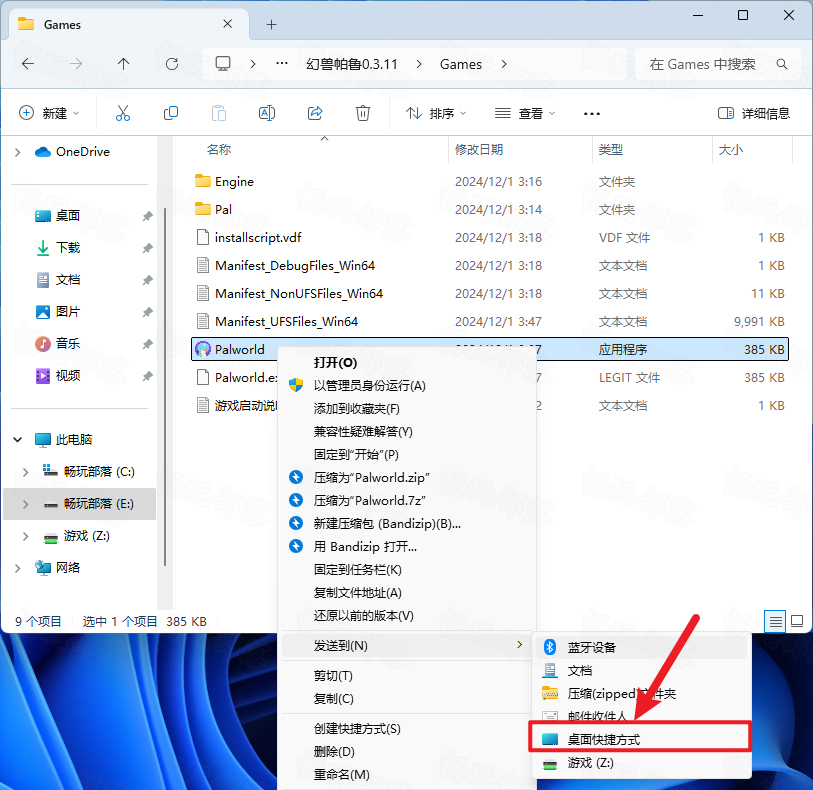
Task: Switch to large thumbnails view icon
Action: coord(797,621)
